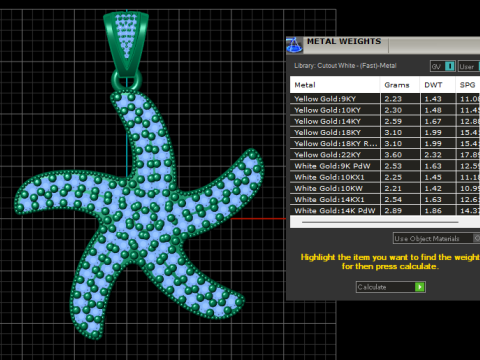The width and height of the screenshot is (480, 360).
Task: Click the SPG column header
Action: pyautogui.click(x=468, y=85)
